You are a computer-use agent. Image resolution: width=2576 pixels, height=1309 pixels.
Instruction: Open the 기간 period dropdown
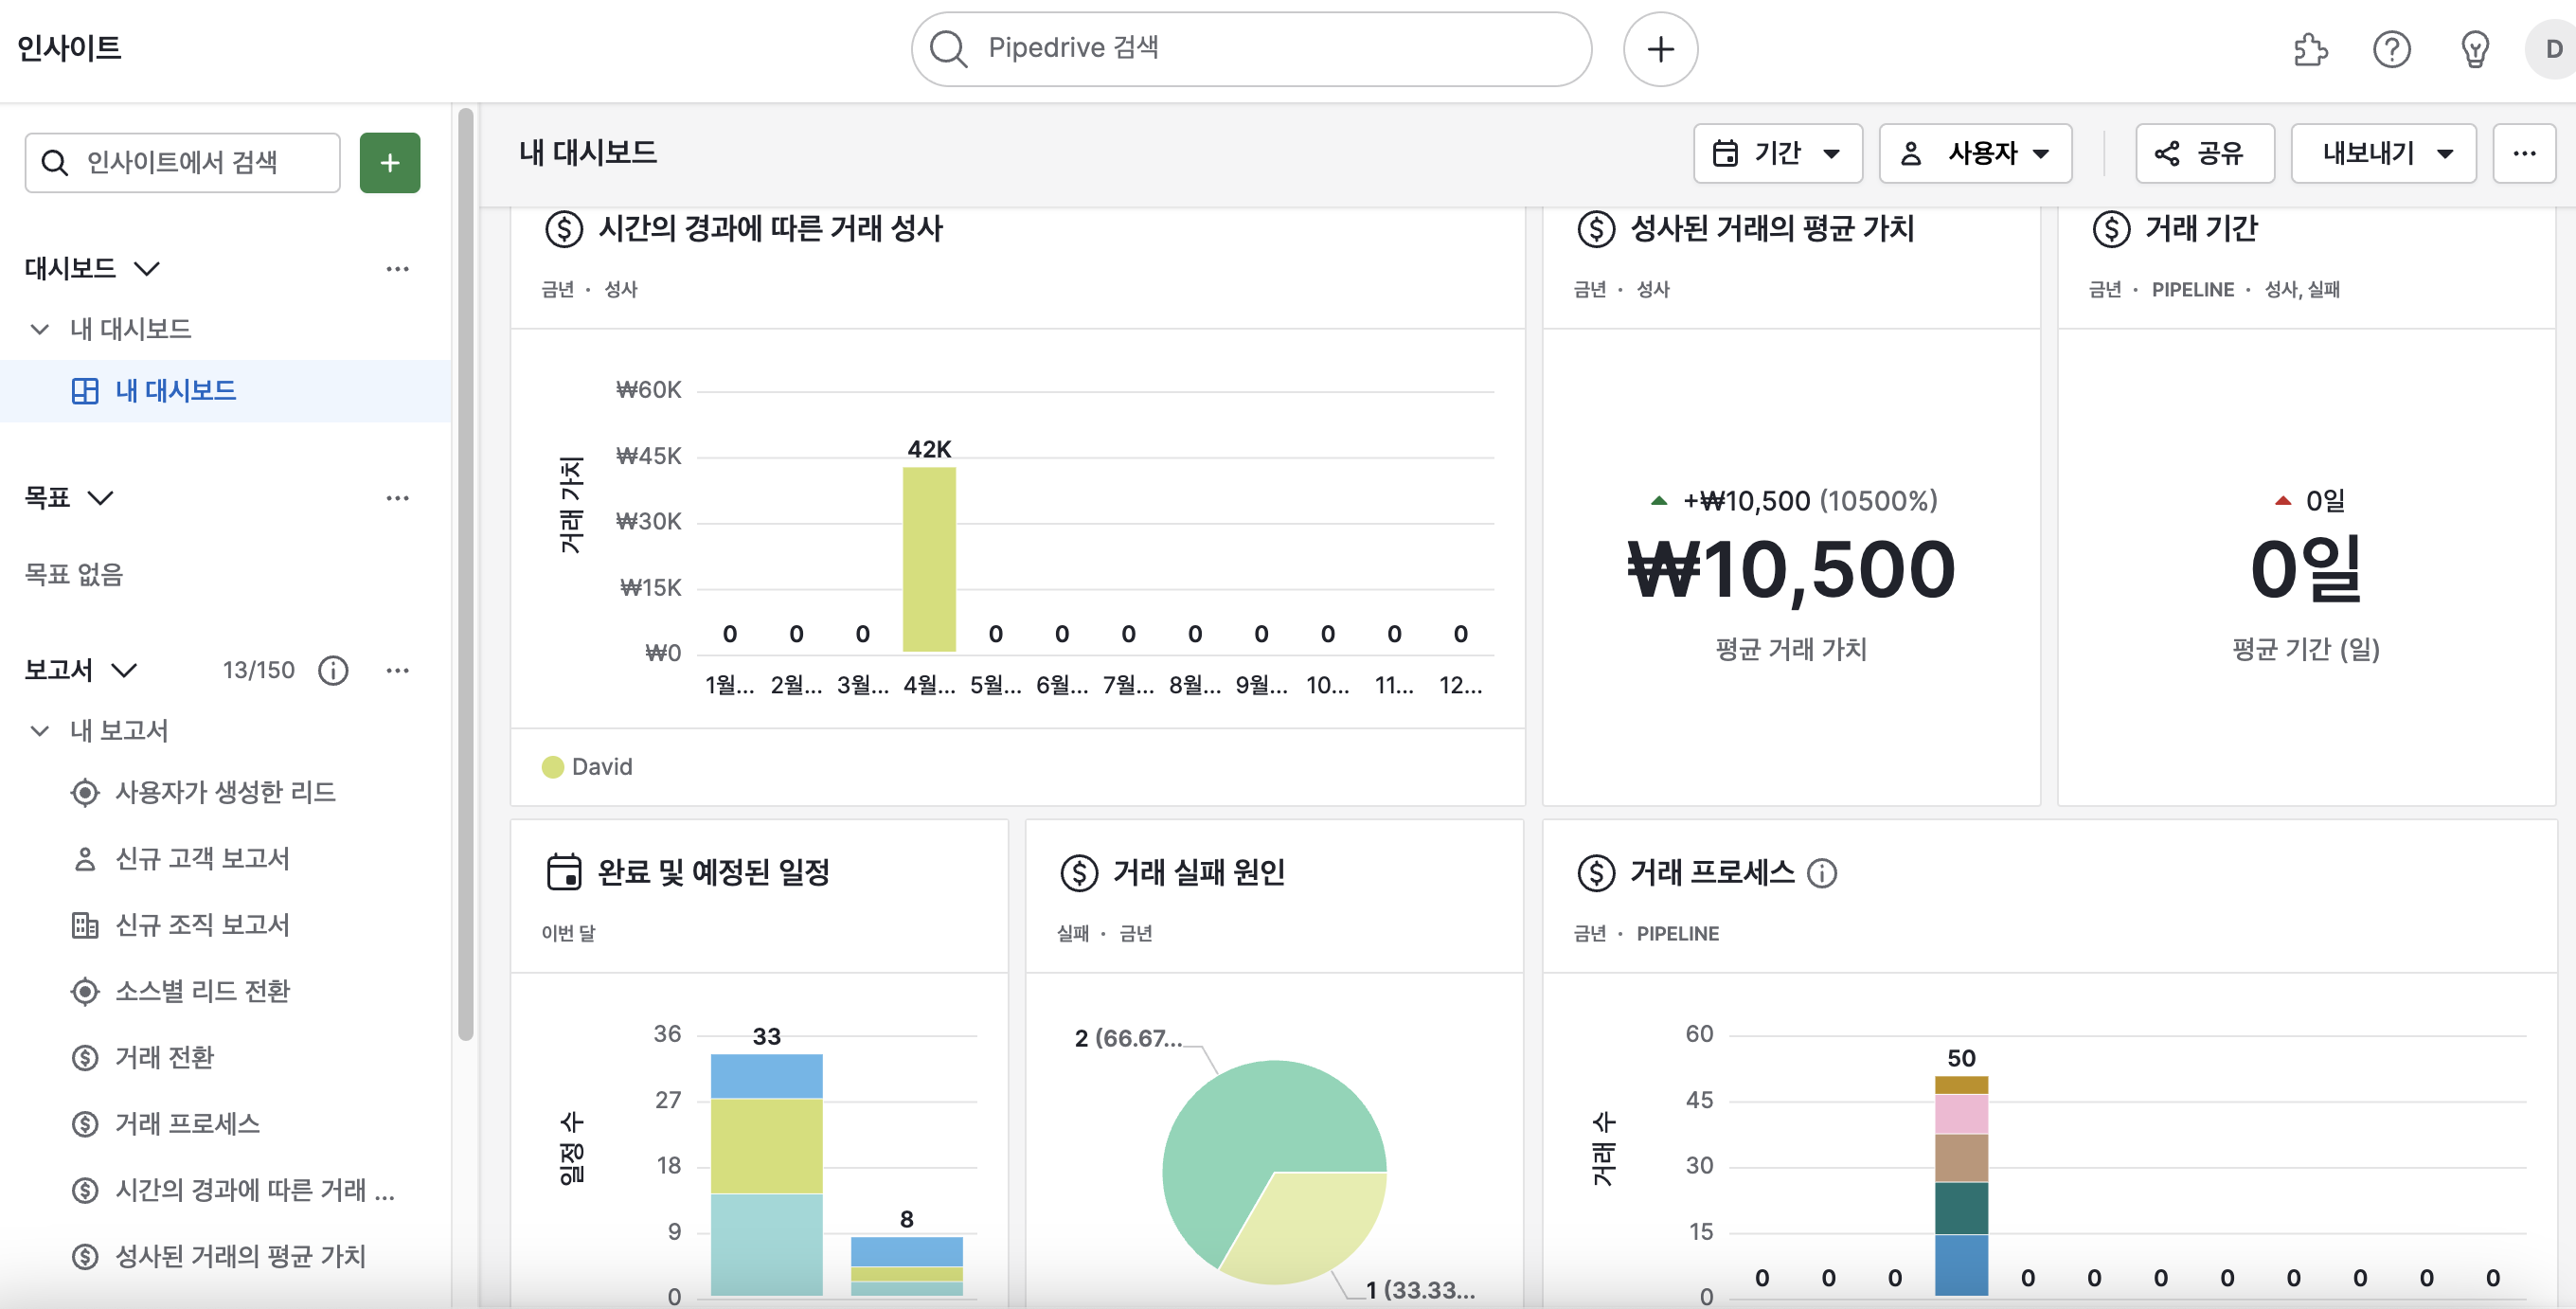click(x=1777, y=153)
